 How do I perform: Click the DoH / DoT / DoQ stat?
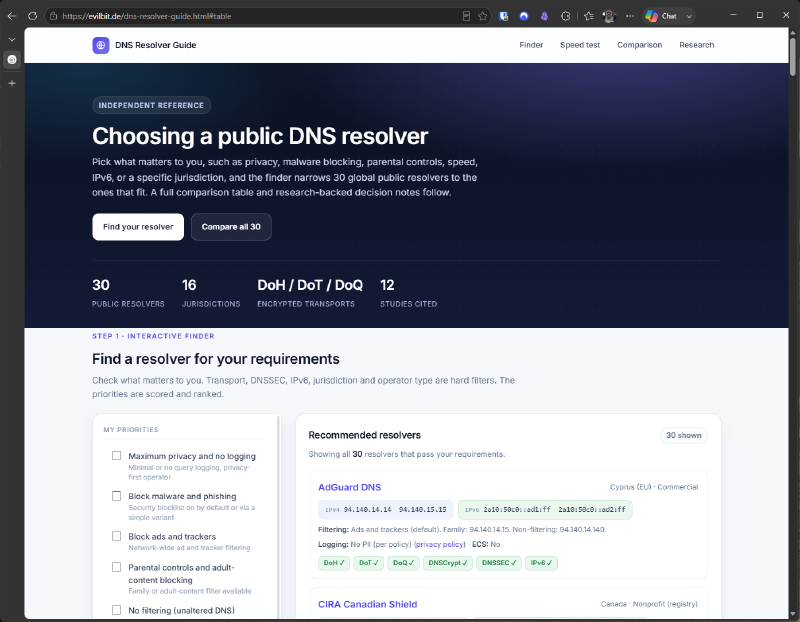[310, 292]
